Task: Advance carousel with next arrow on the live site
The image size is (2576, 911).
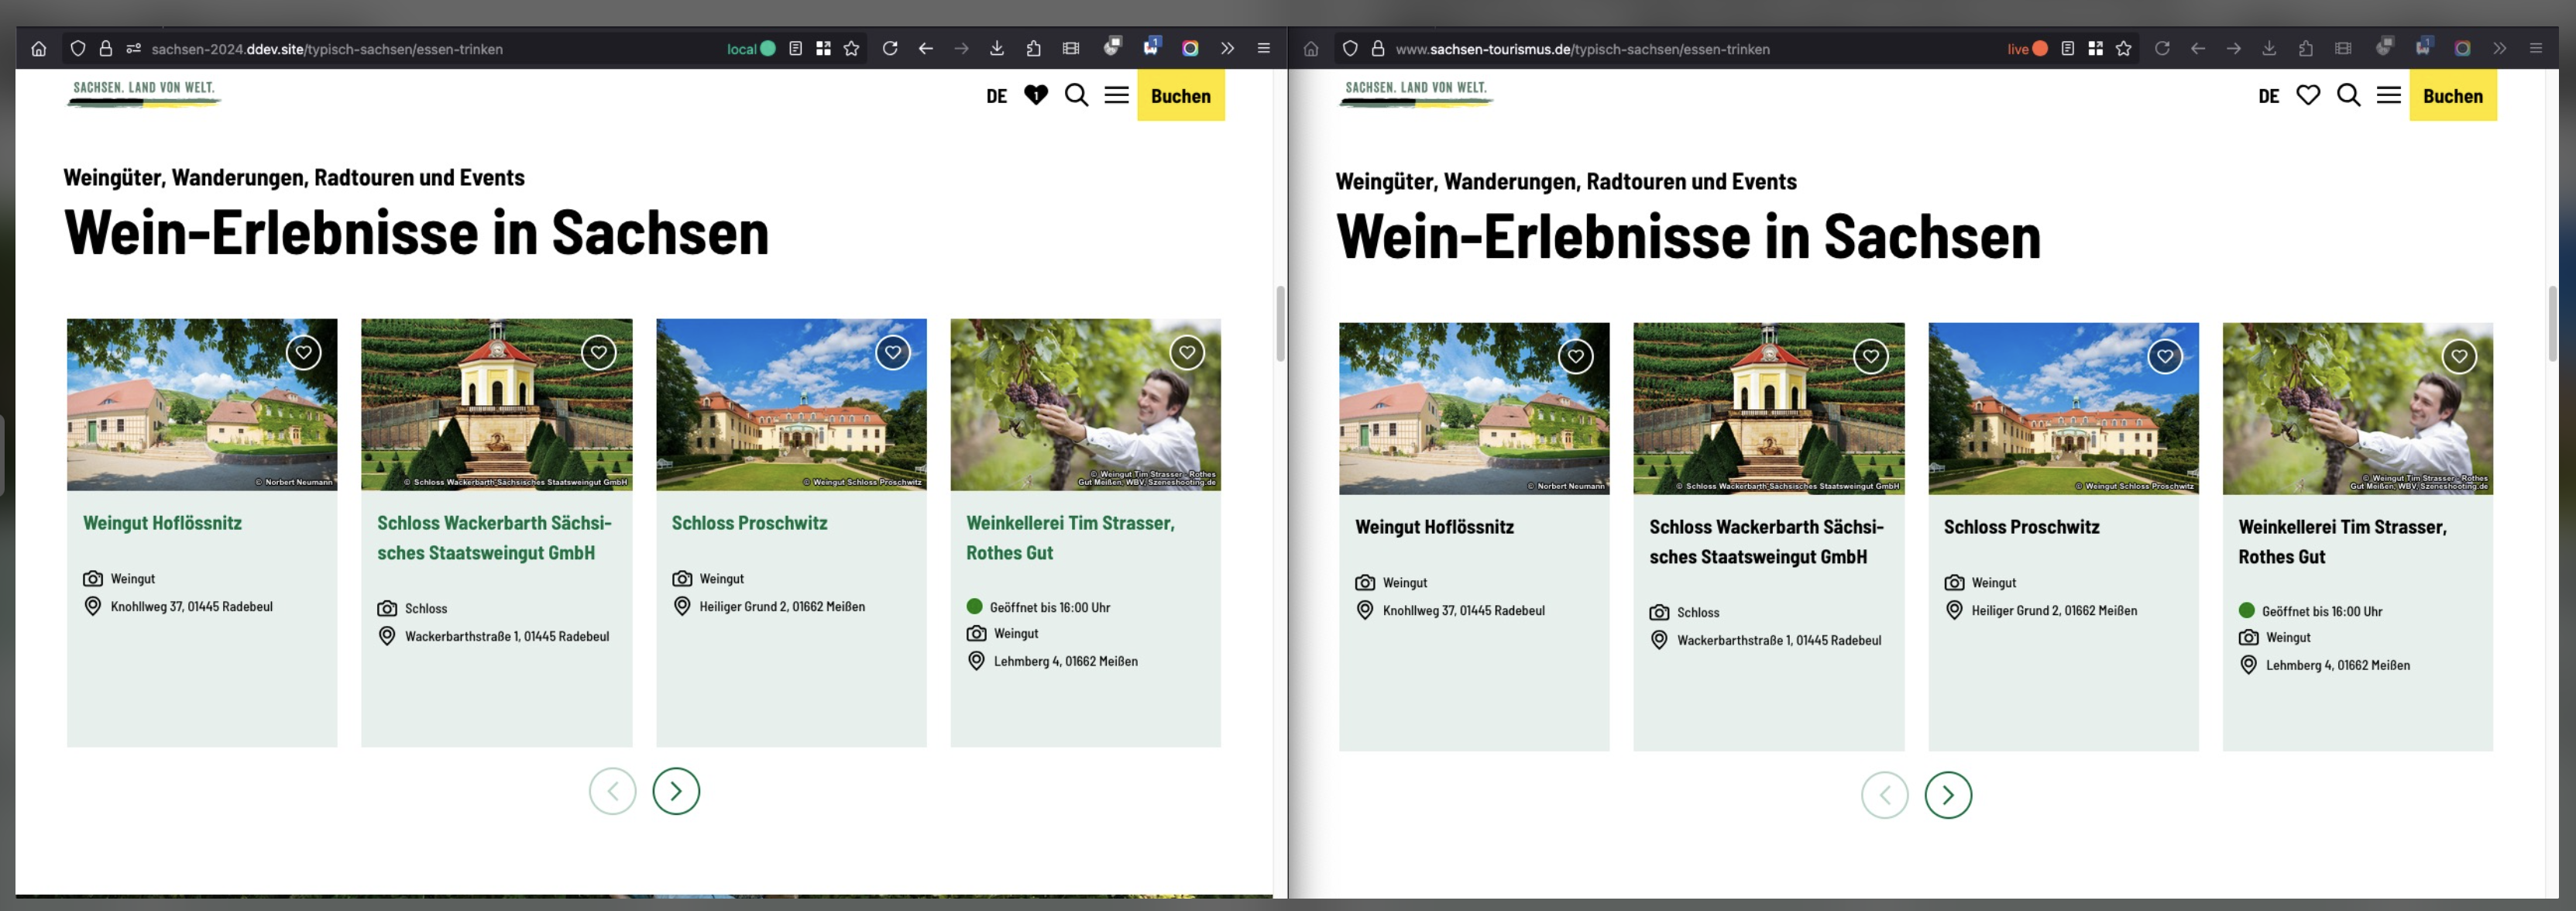Action: (x=1948, y=796)
